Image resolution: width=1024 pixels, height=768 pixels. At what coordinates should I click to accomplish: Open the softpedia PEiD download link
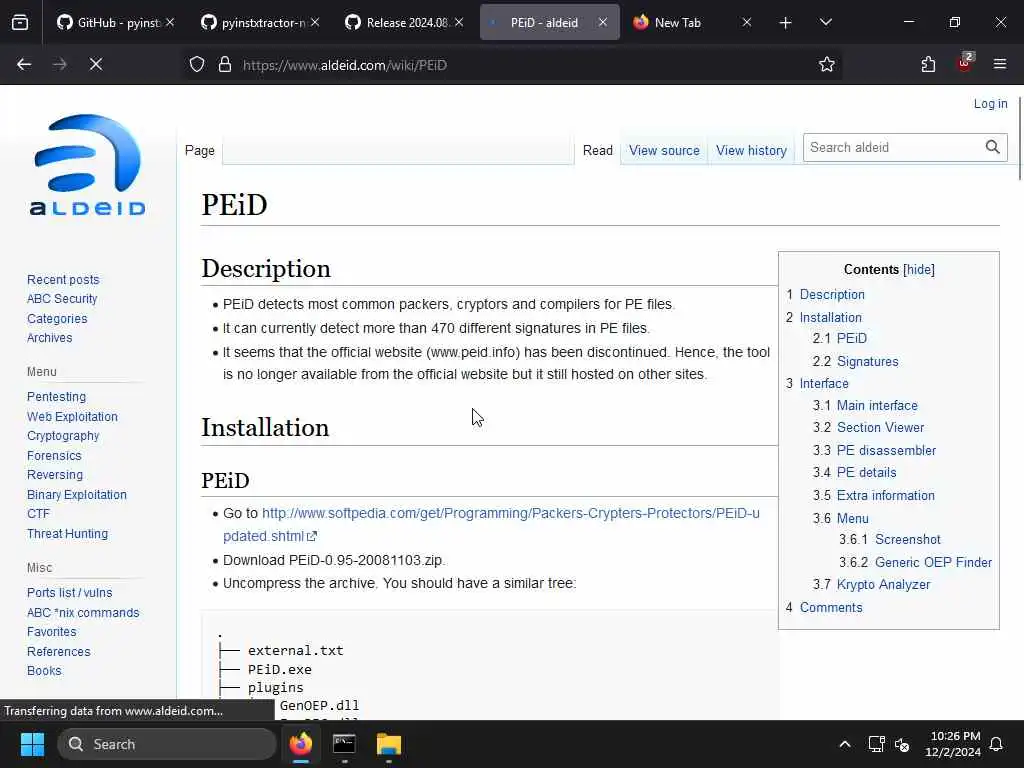coord(491,524)
